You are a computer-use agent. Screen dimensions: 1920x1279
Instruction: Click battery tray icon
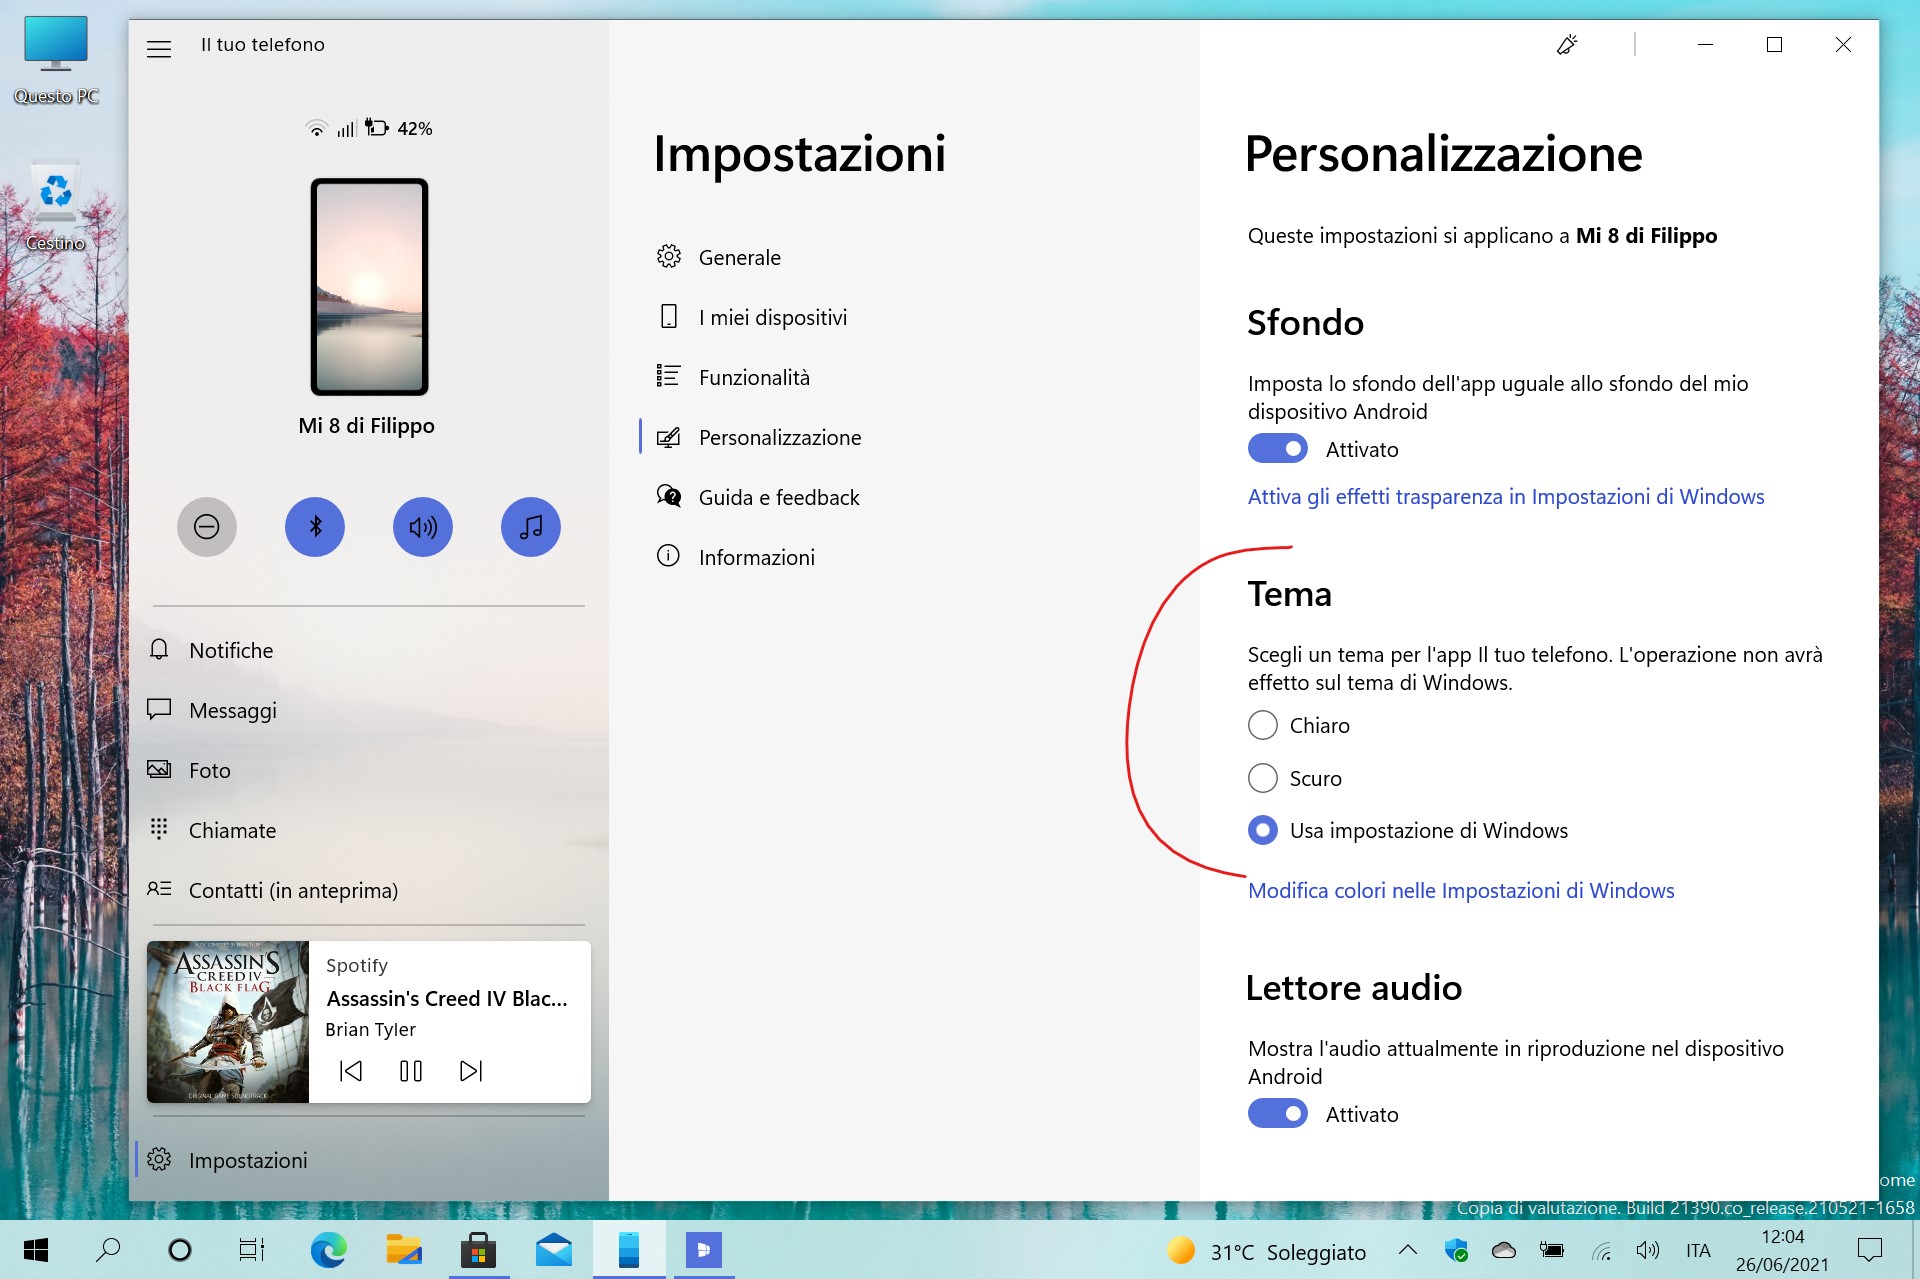pos(1552,1250)
